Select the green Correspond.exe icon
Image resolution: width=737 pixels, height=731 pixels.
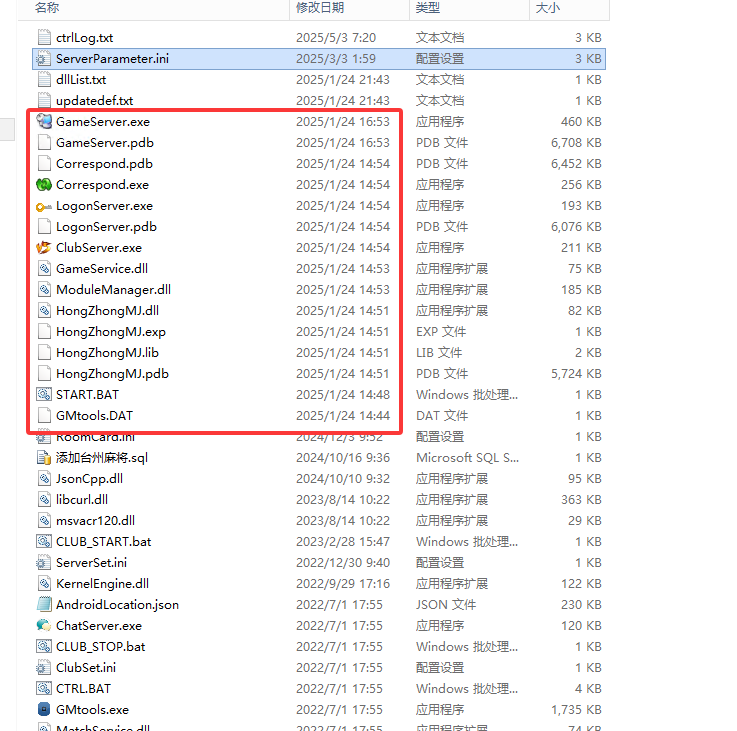43,184
